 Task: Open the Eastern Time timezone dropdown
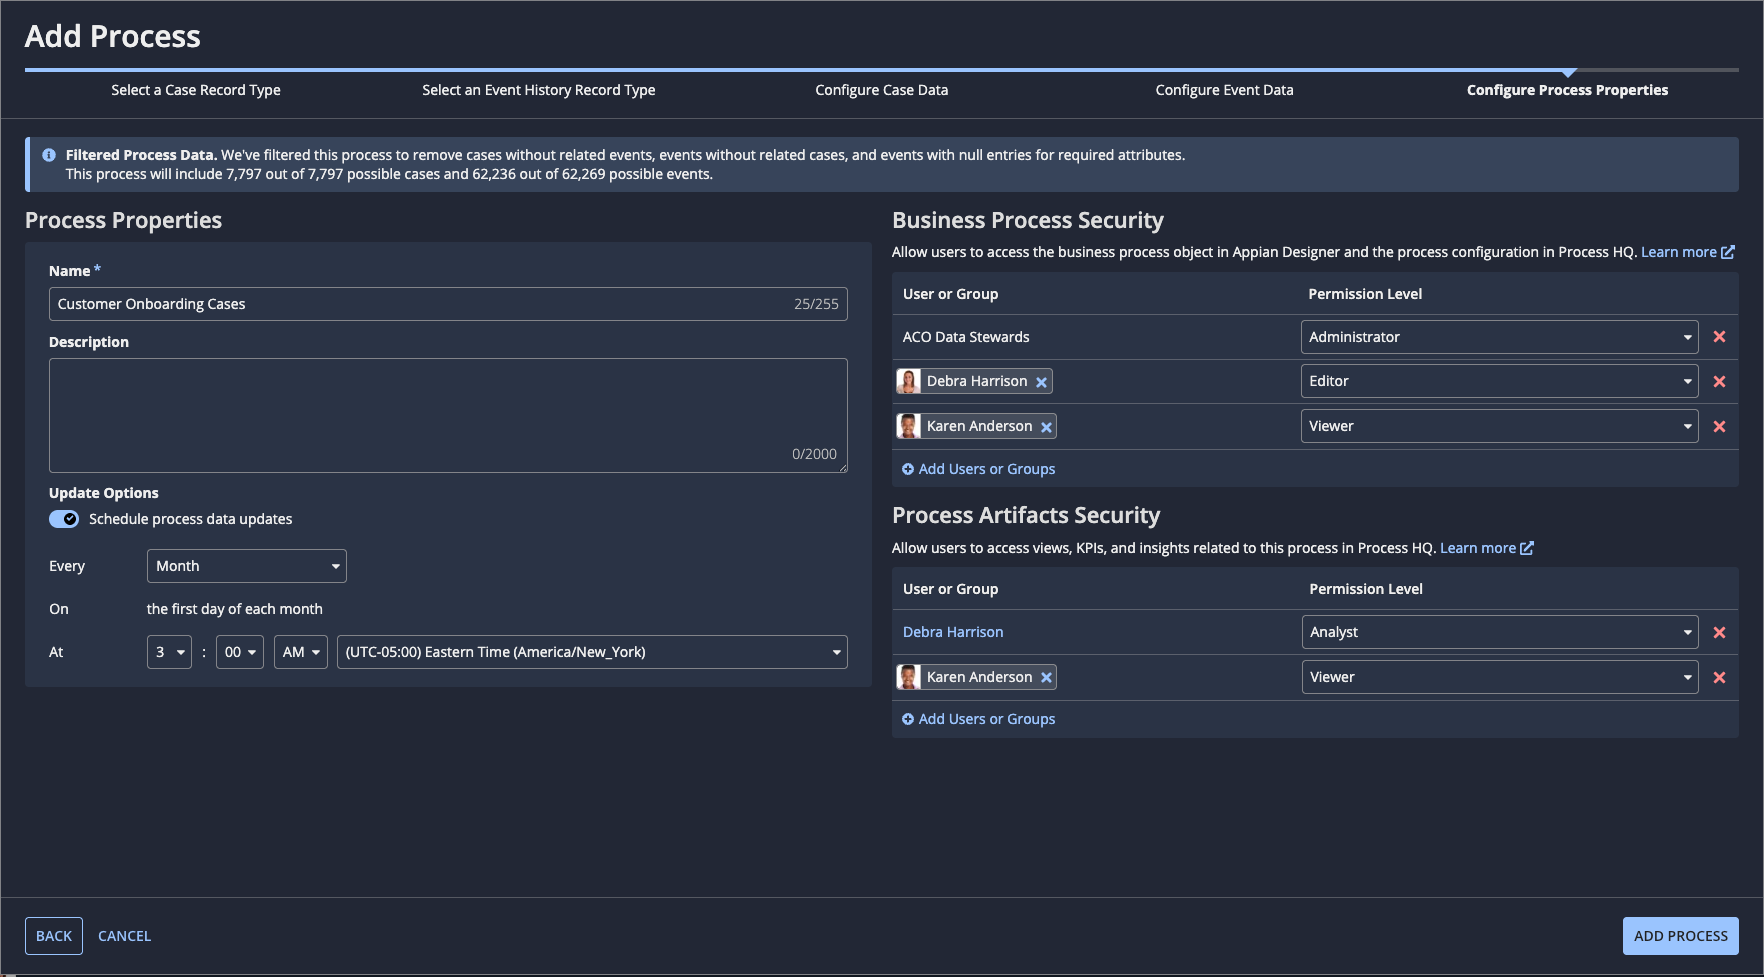(592, 652)
